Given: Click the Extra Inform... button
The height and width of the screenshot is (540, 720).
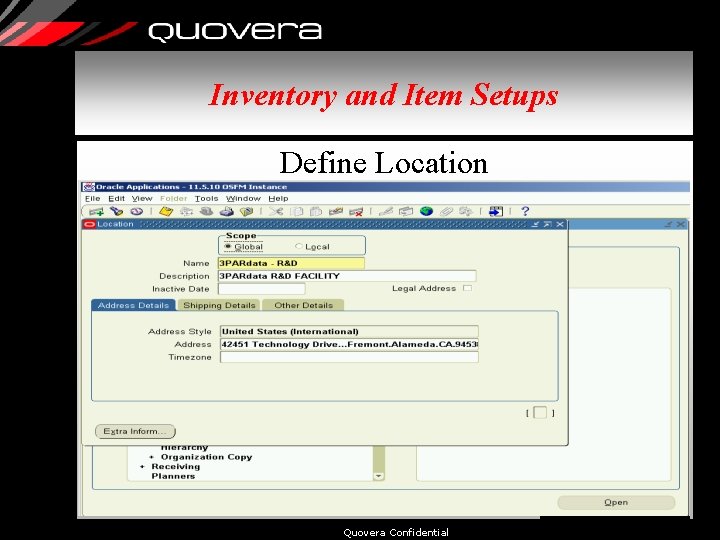Looking at the screenshot, I should tap(135, 431).
